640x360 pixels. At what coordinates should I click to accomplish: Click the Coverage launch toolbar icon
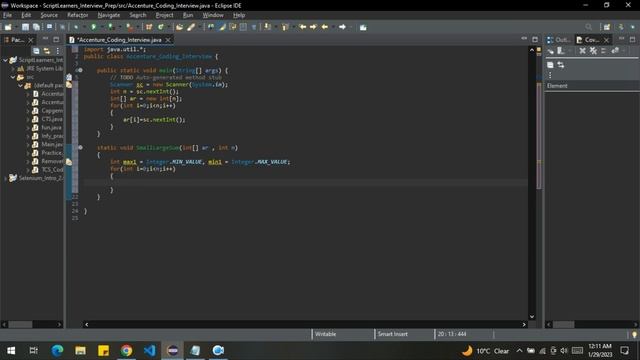111,27
